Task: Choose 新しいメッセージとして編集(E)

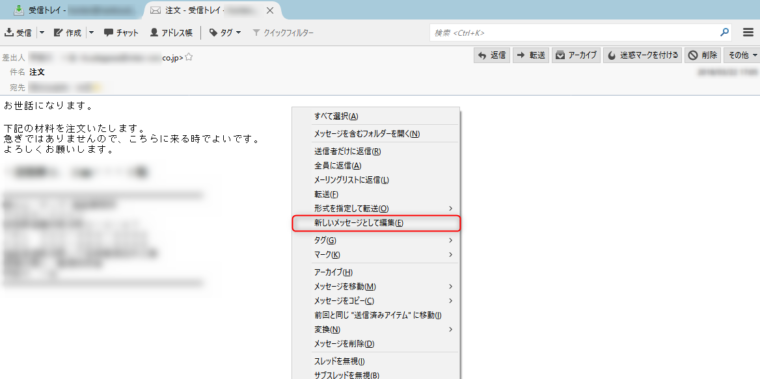Action: pos(376,223)
